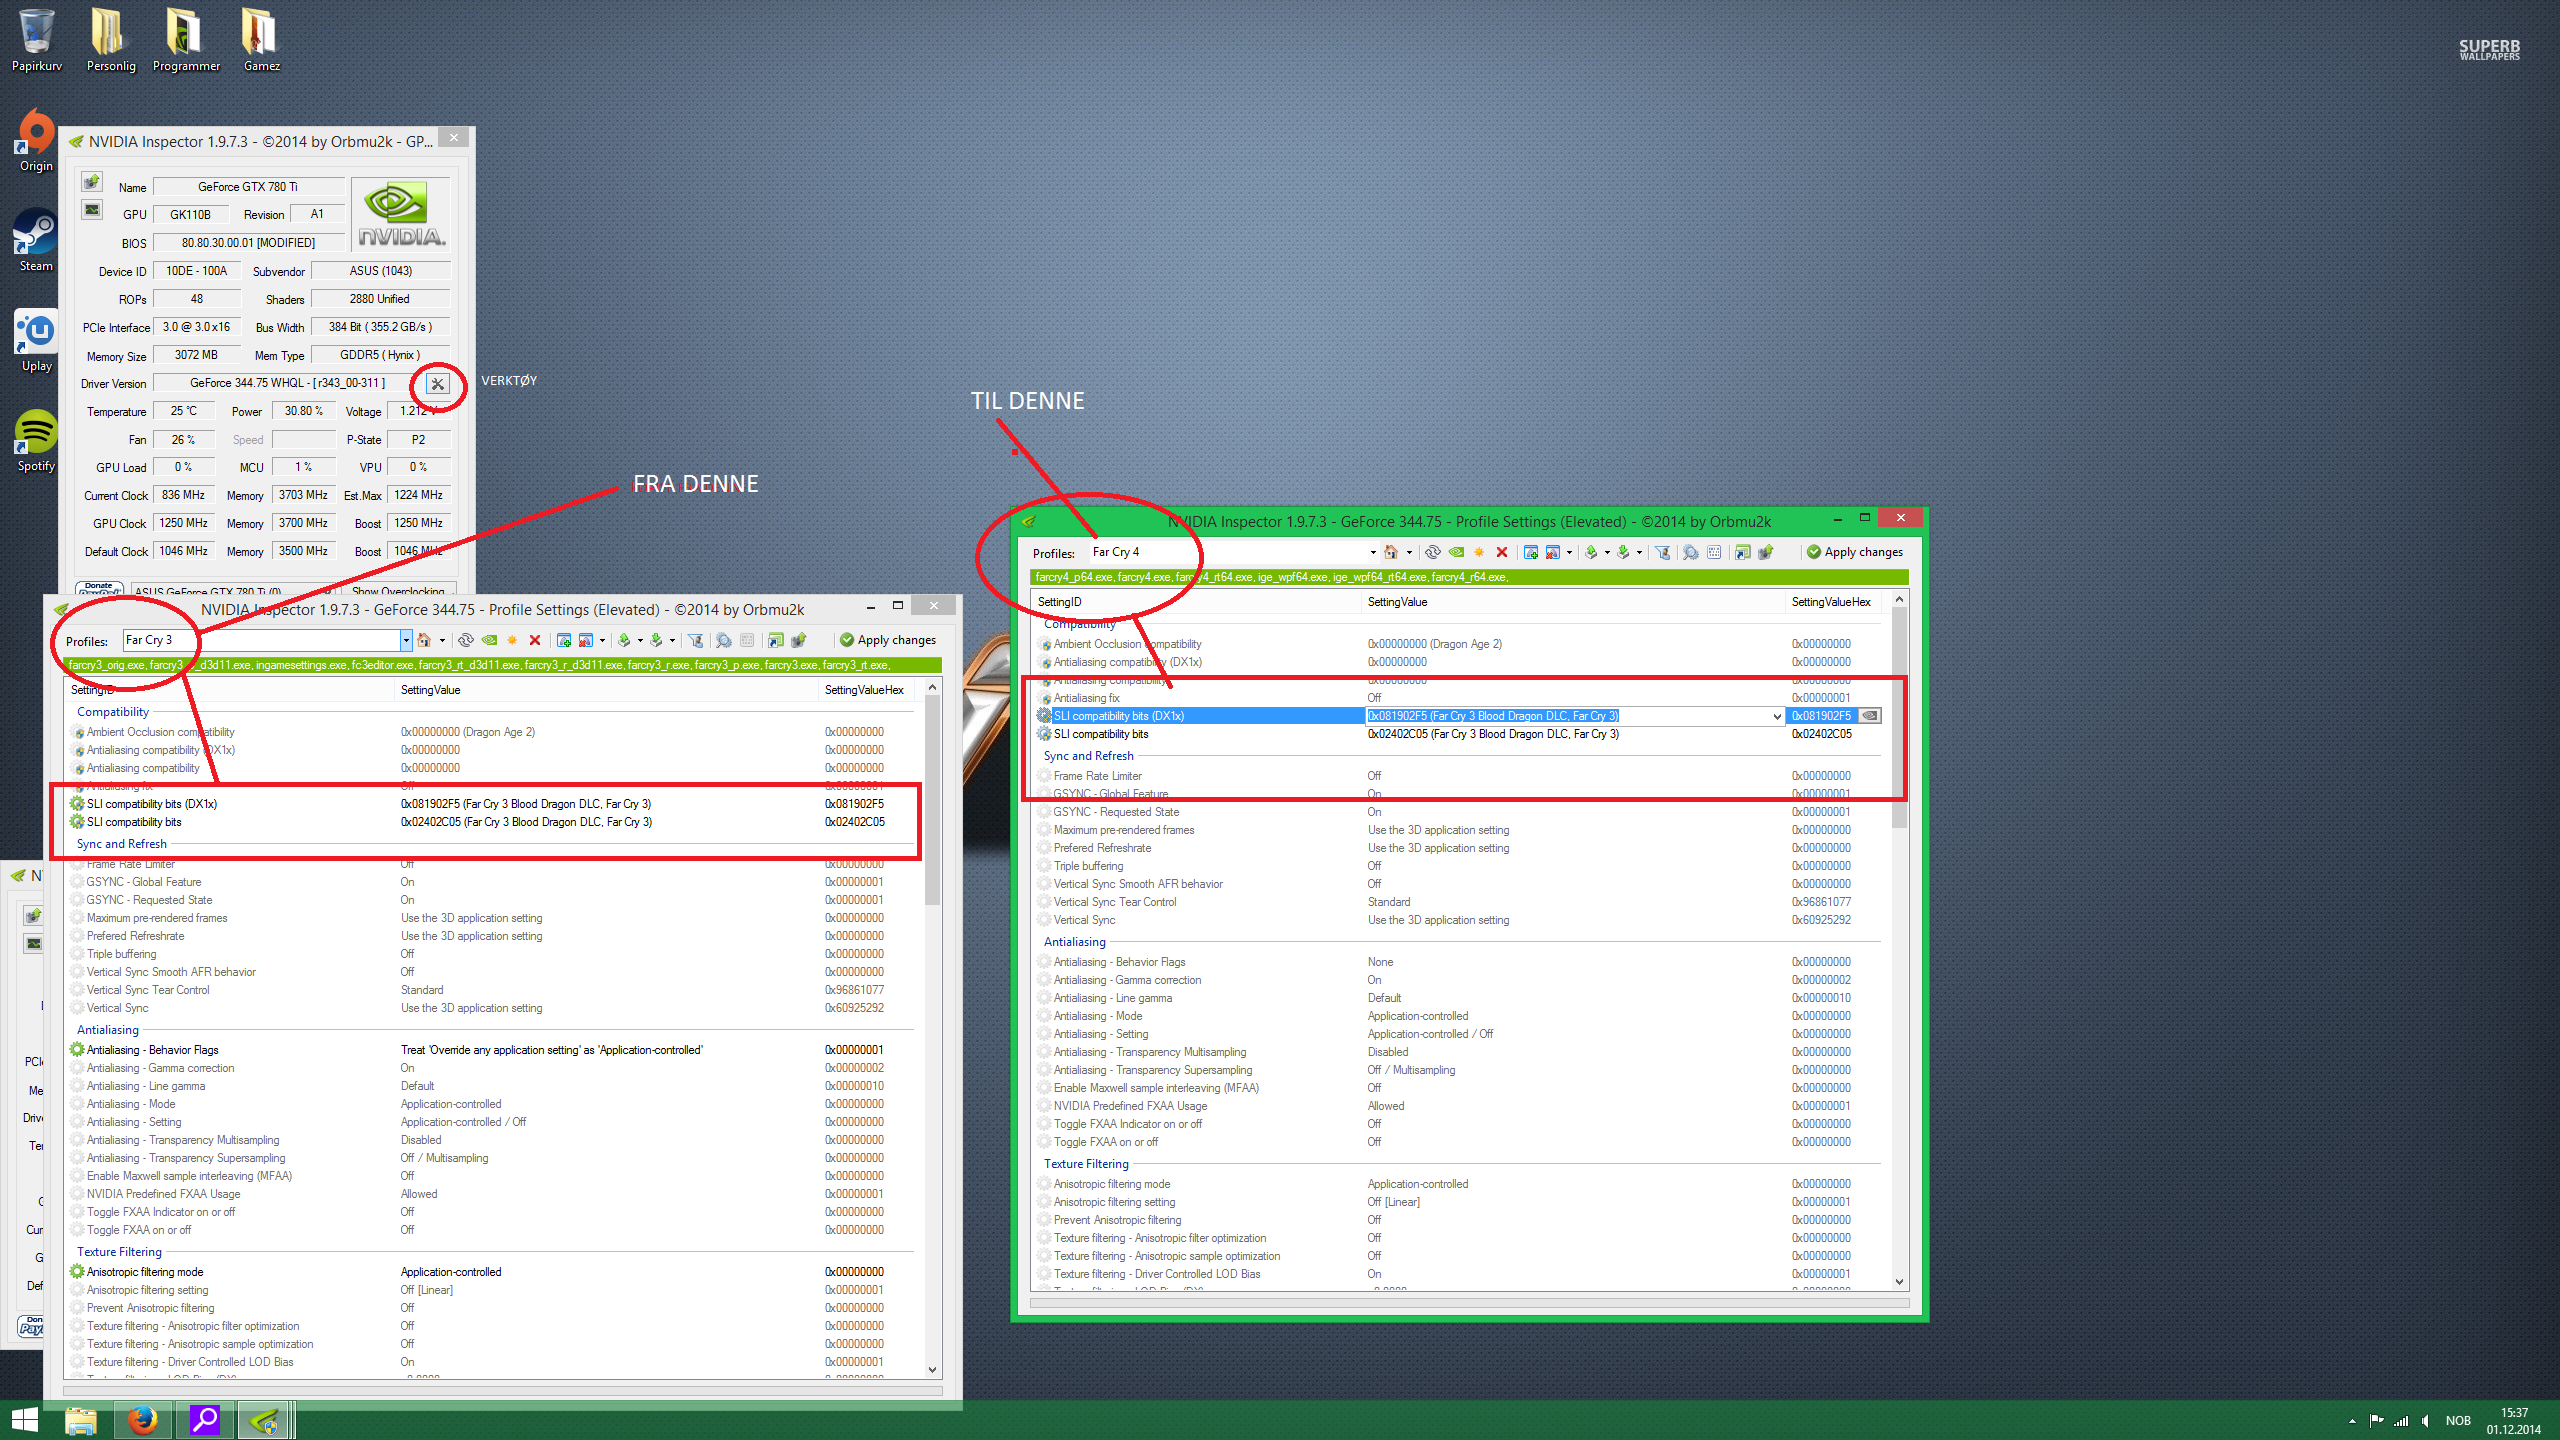Screen dimensions: 2560x1440
Task: Click filter icon in Far Cry 3 window toolbar
Action: [696, 640]
